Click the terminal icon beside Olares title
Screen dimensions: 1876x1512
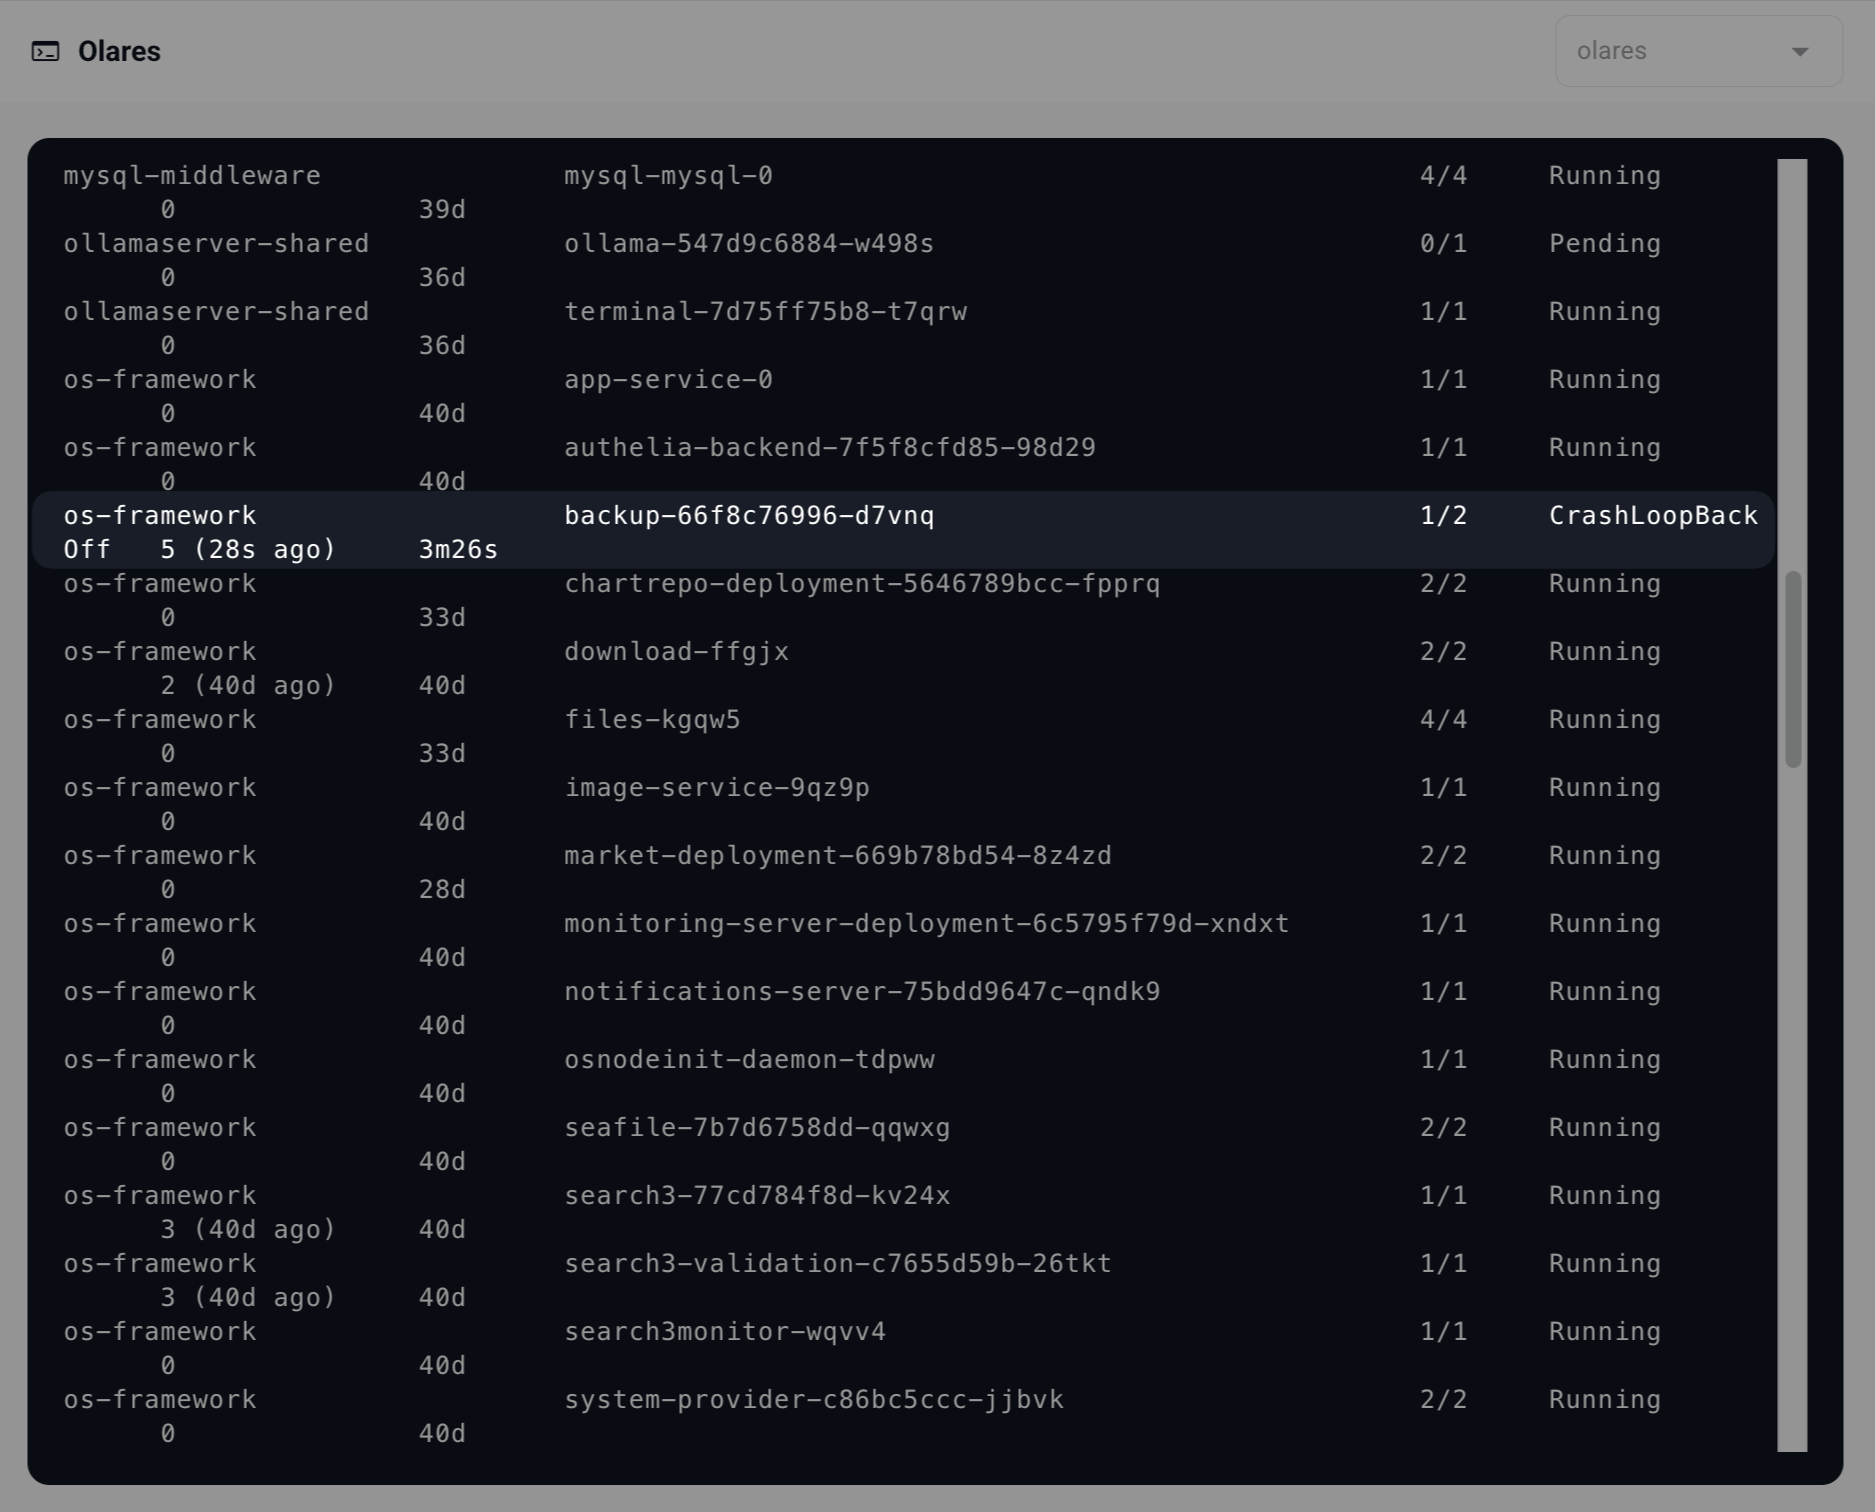tap(46, 51)
